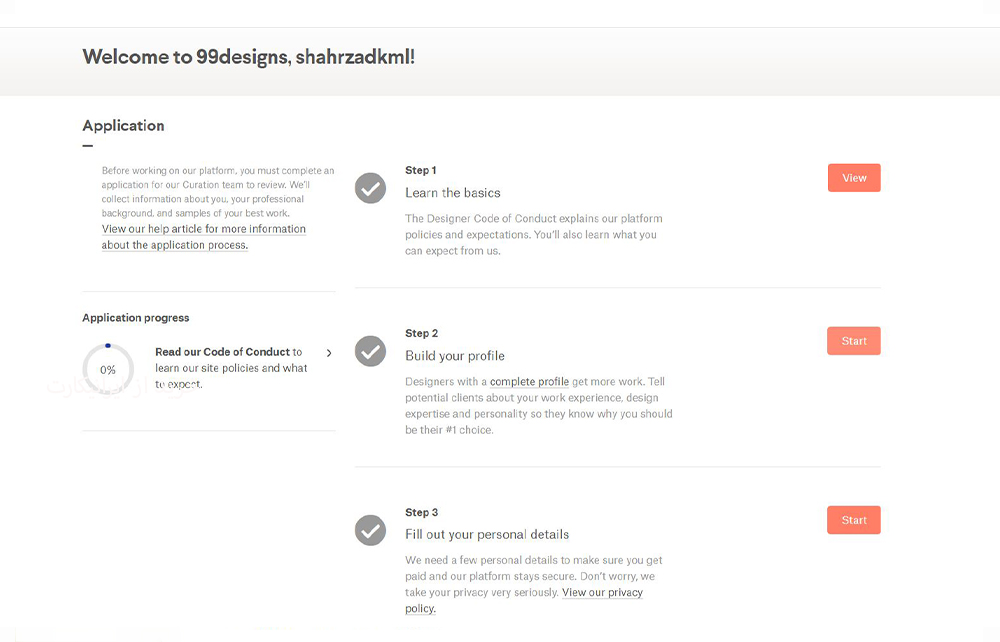Click the Step 3 checkmark circle icon
The width and height of the screenshot is (1000, 642).
(x=371, y=530)
